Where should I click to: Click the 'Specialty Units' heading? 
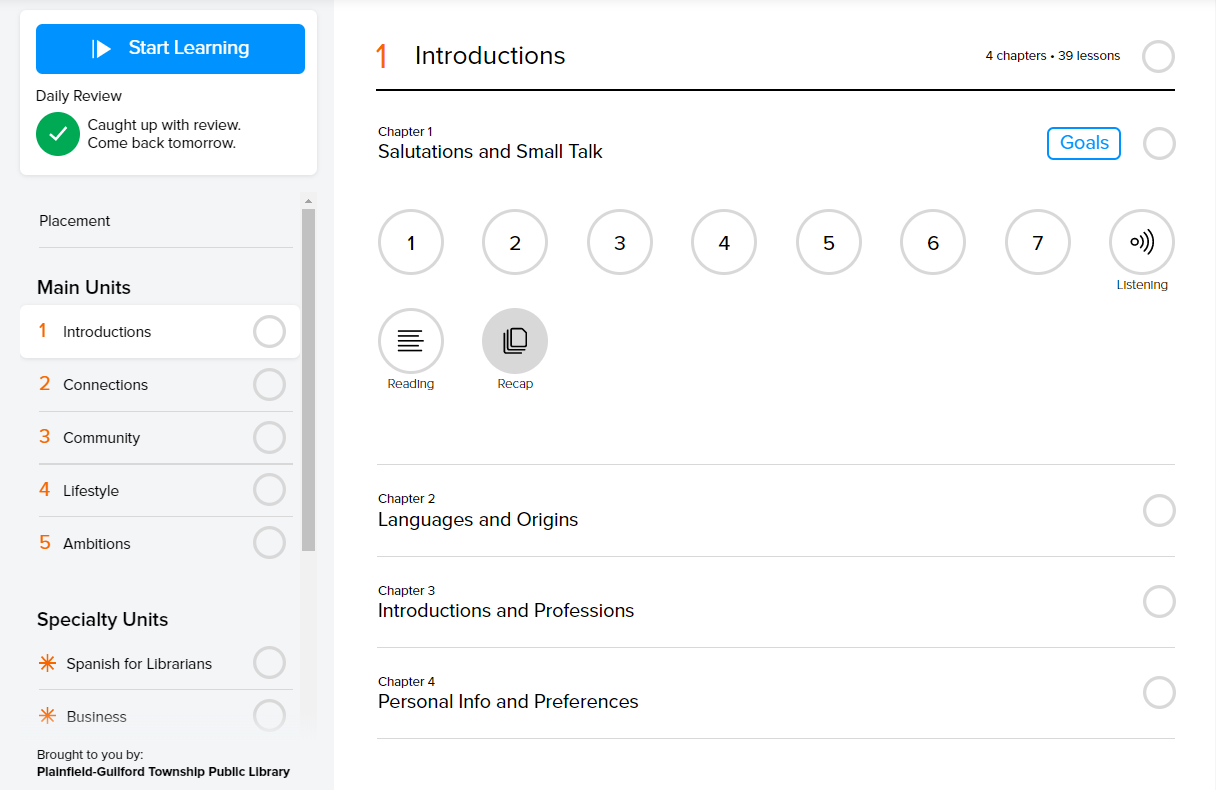coord(103,620)
